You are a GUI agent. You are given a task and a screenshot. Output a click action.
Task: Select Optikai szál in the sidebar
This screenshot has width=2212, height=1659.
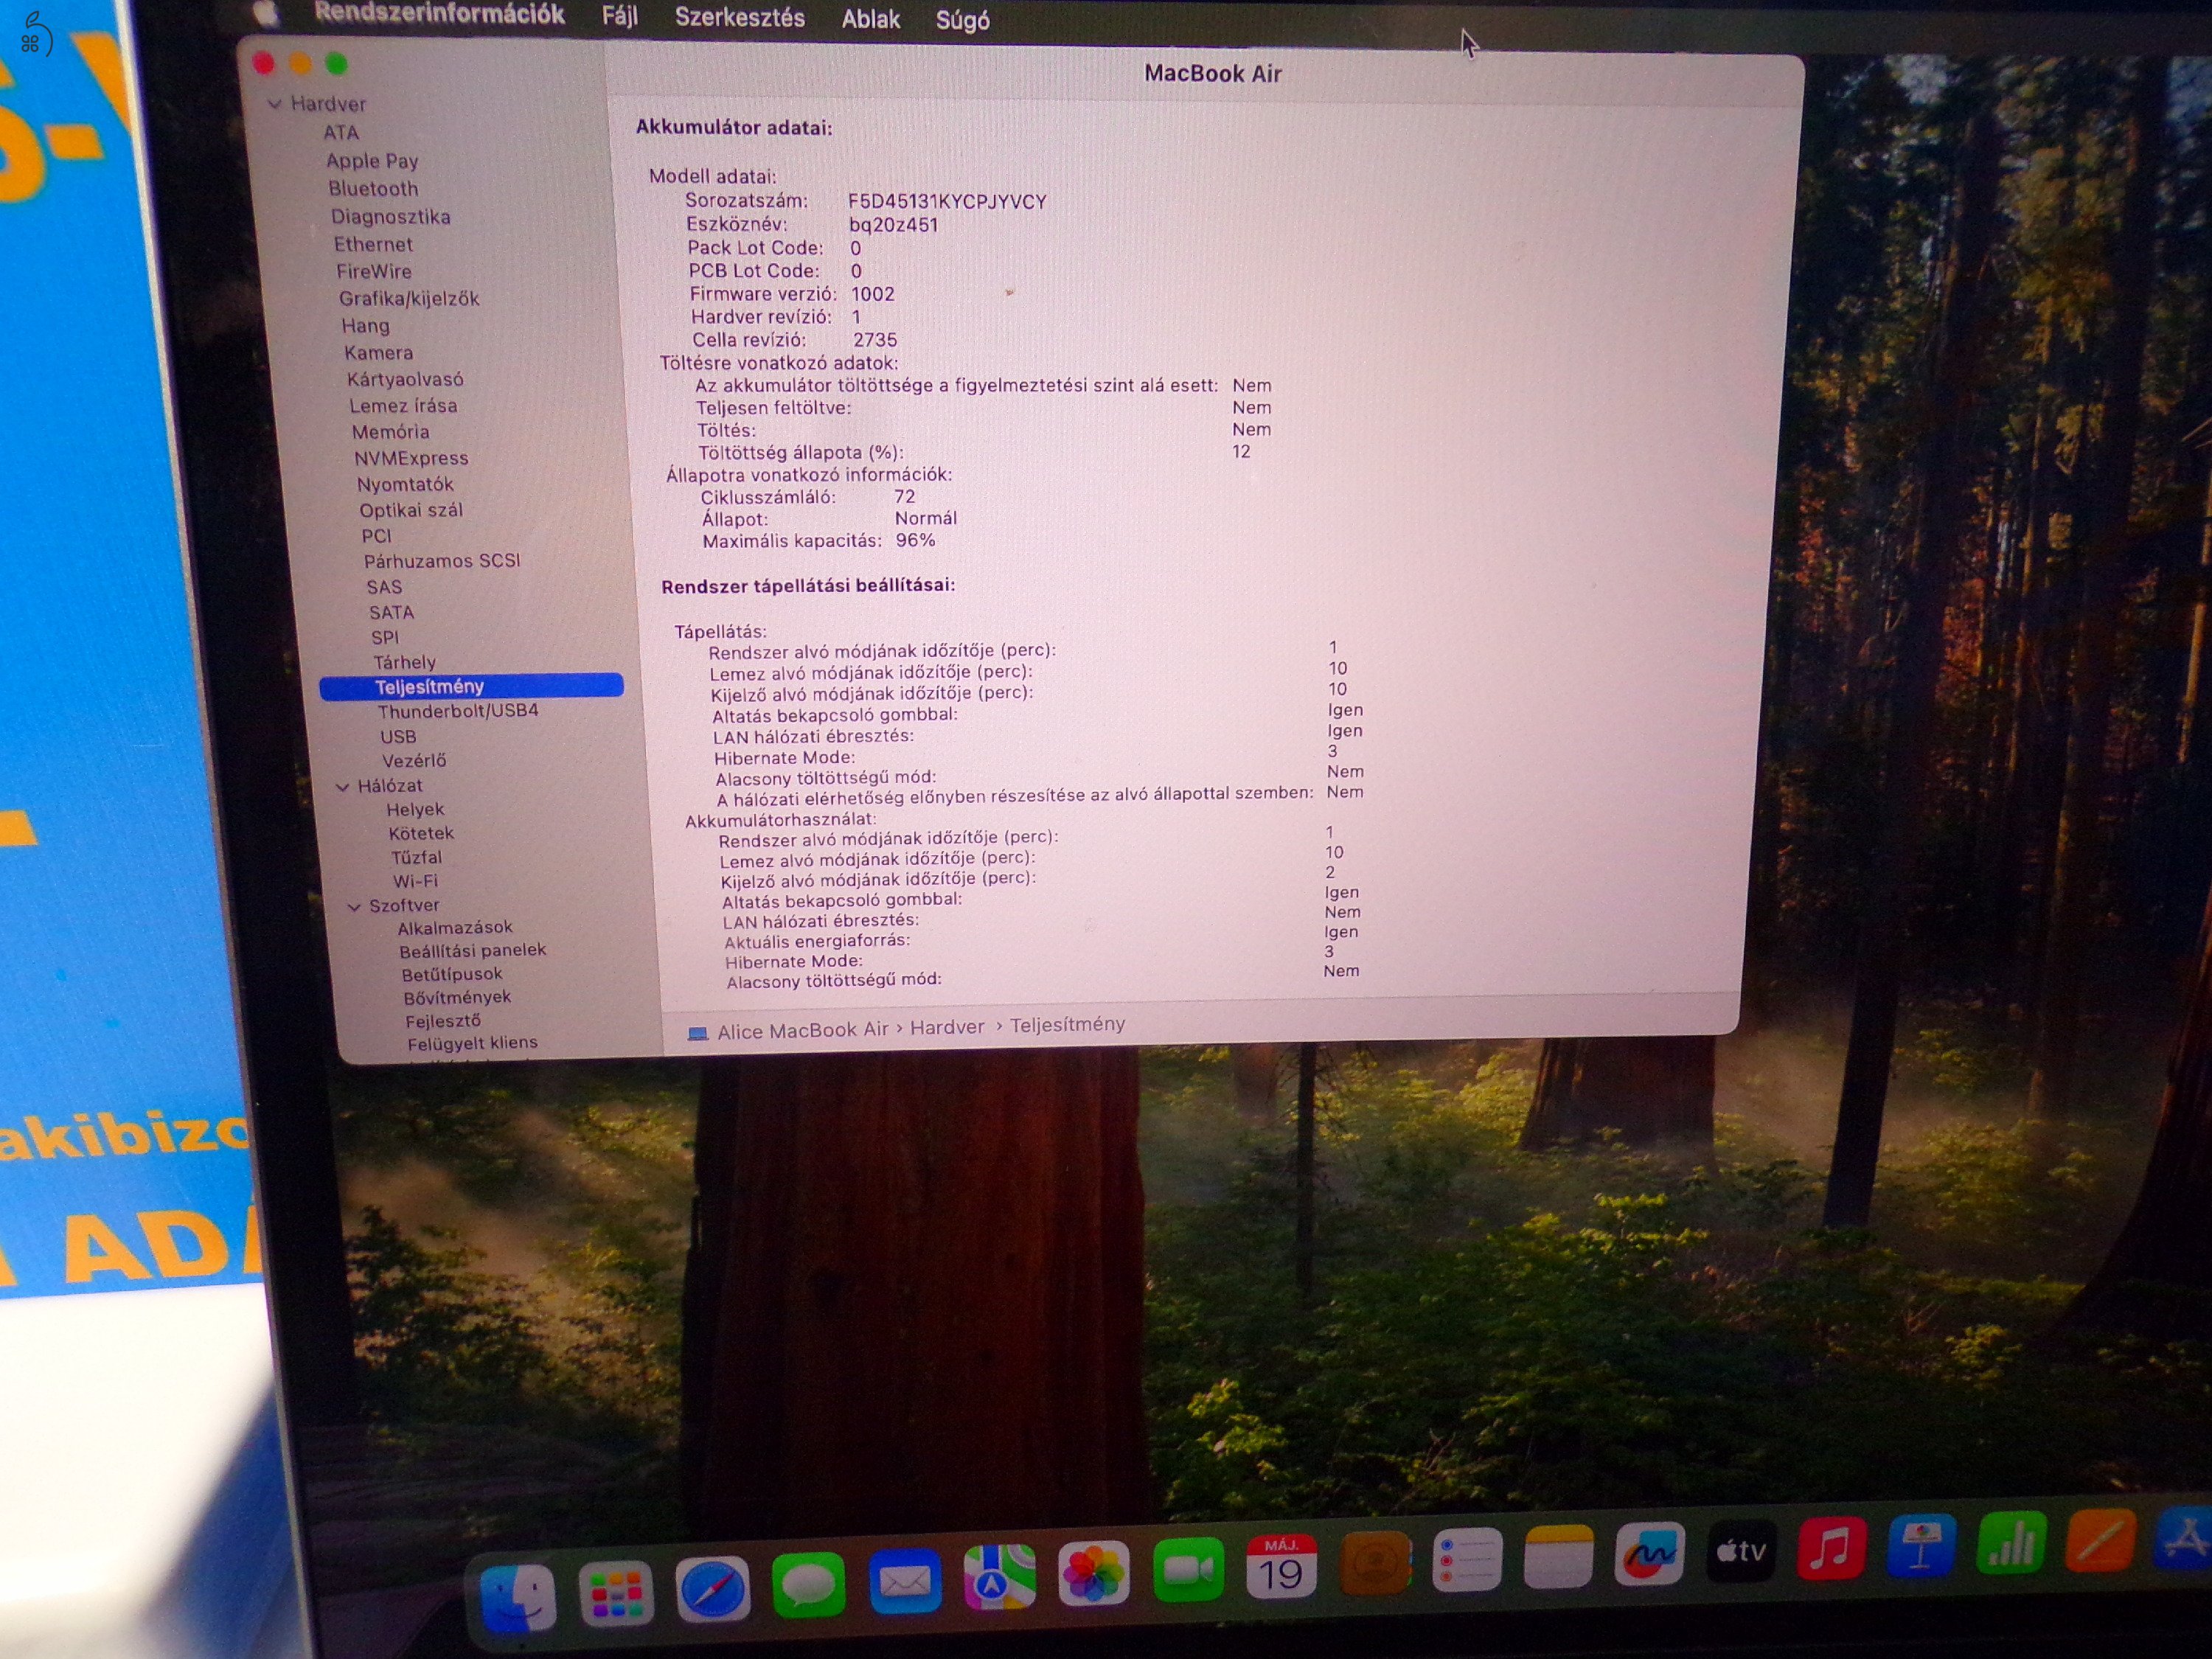tap(411, 510)
